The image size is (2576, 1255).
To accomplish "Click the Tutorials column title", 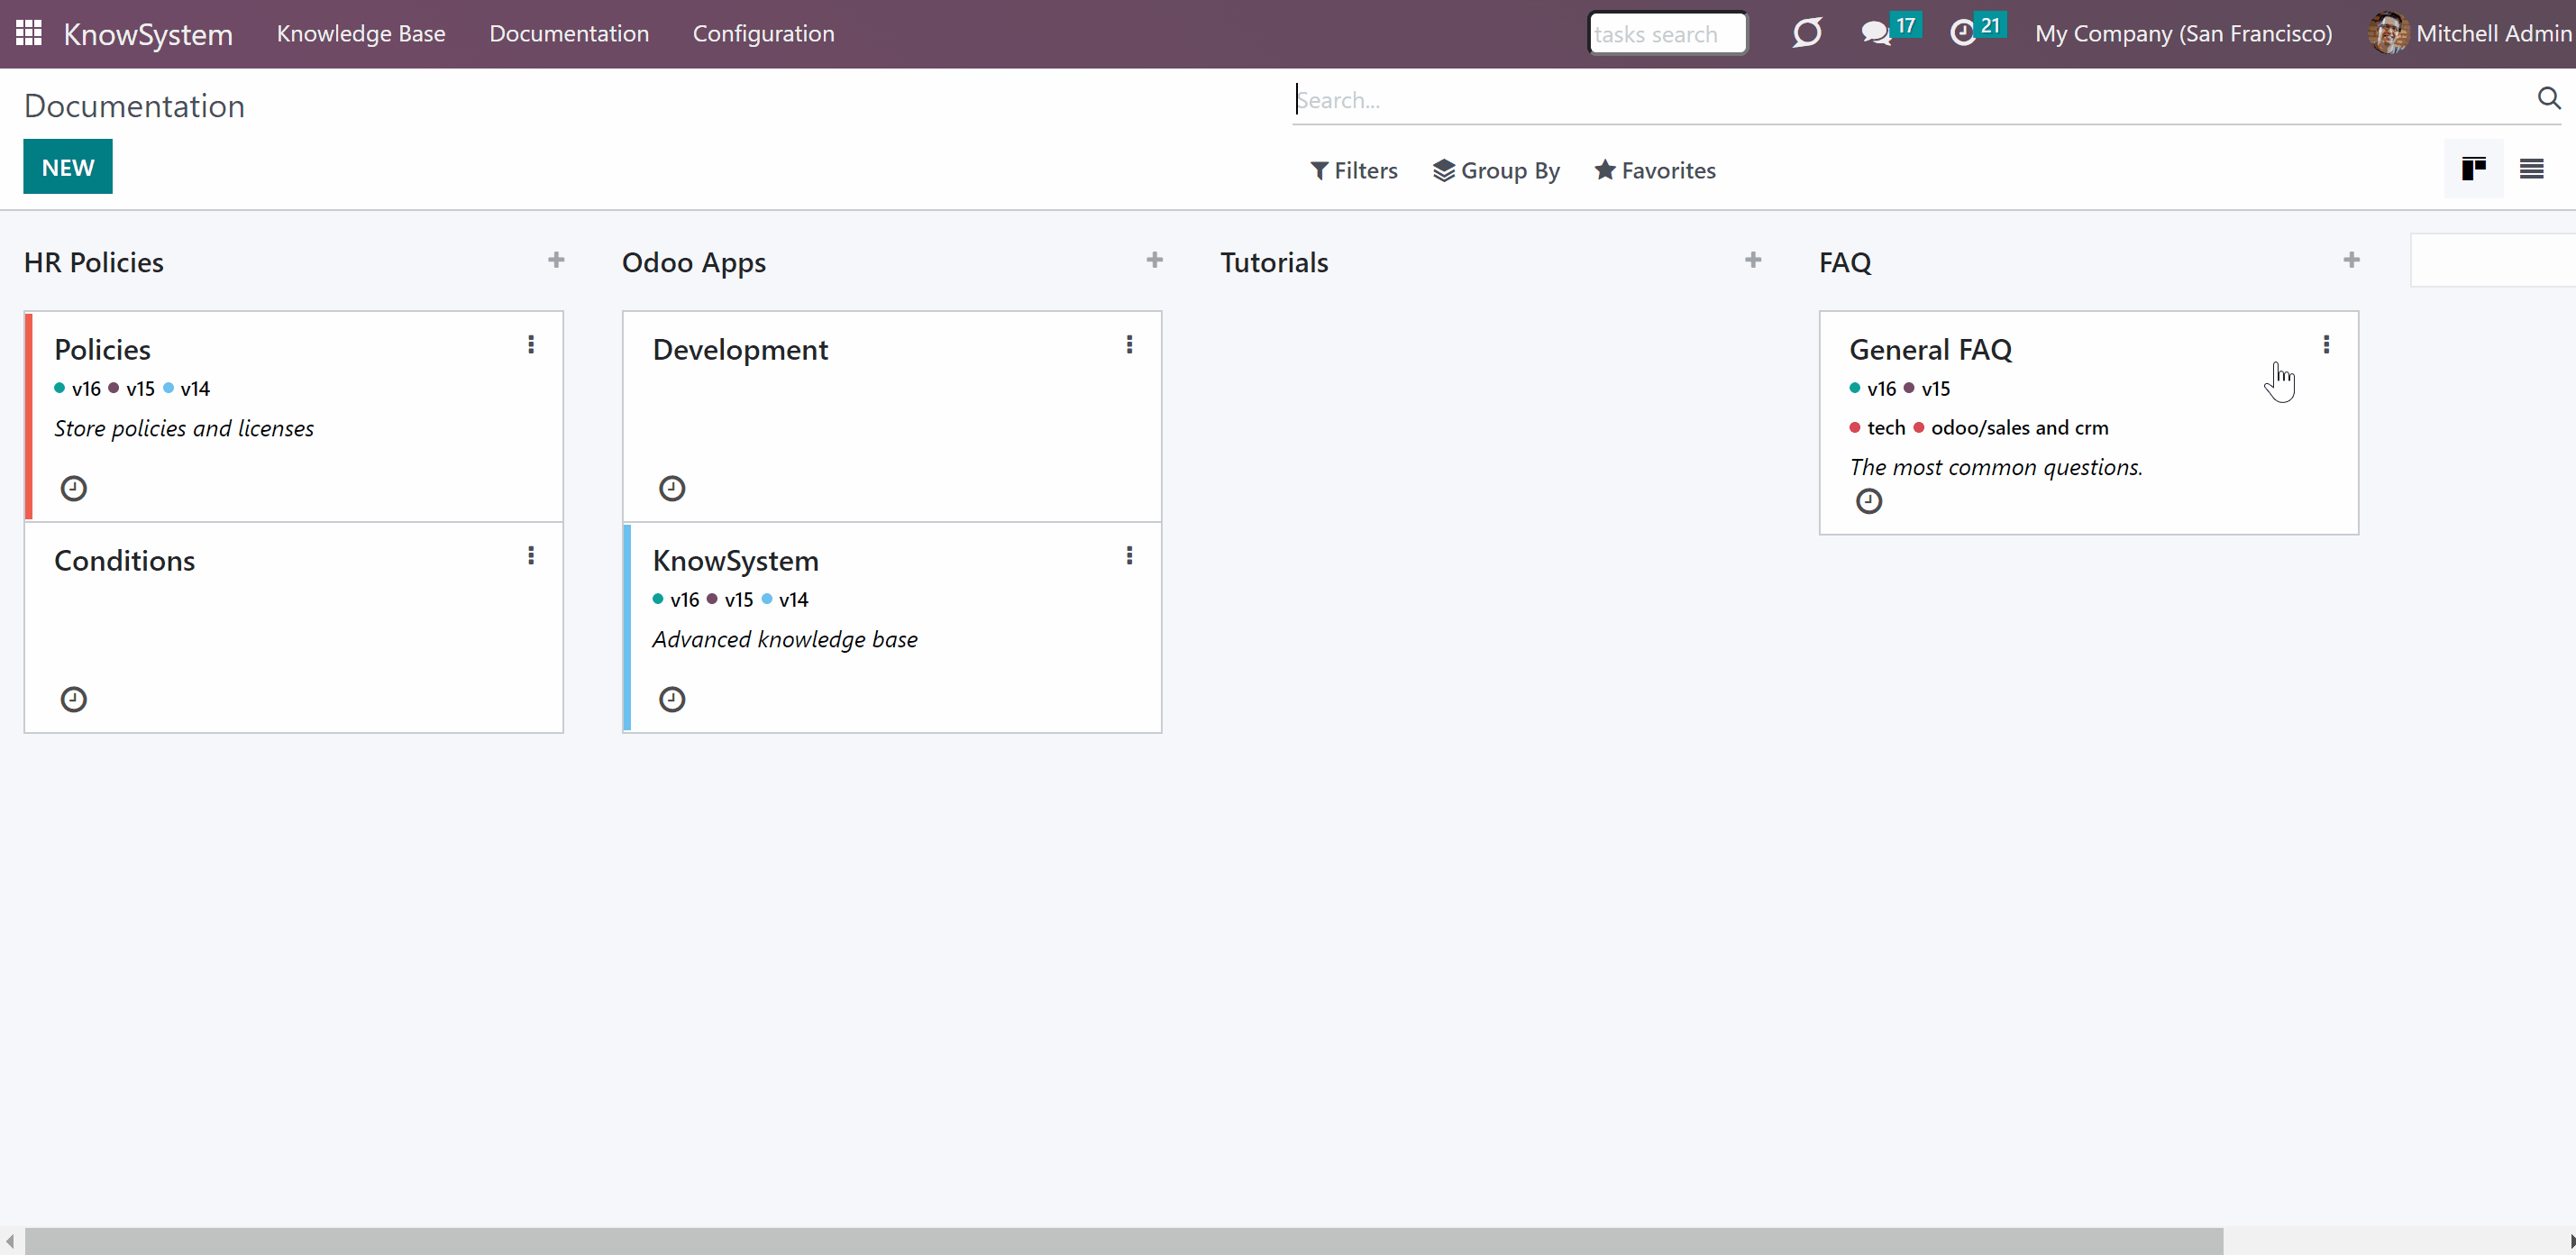I will tap(1274, 262).
